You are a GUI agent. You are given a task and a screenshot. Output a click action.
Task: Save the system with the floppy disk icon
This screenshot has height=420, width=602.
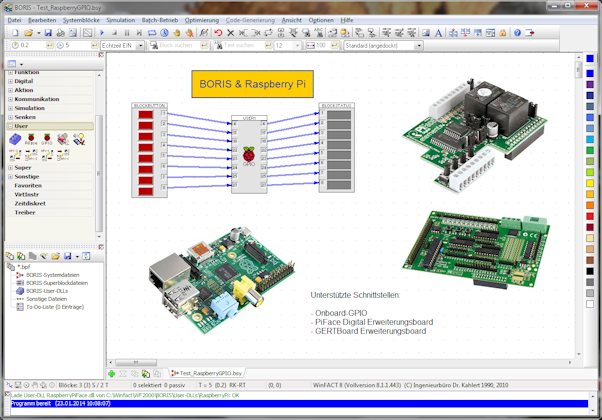[48, 33]
